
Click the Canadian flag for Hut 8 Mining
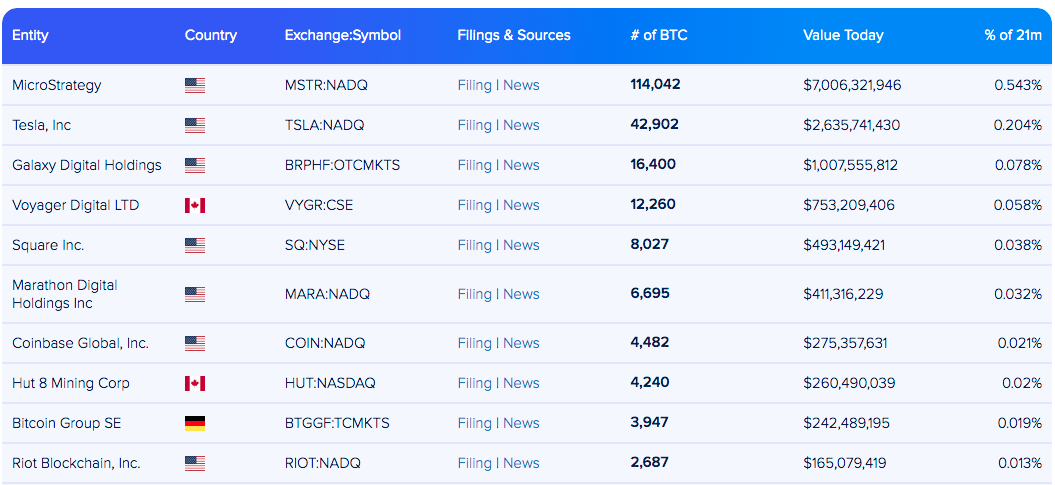194,383
